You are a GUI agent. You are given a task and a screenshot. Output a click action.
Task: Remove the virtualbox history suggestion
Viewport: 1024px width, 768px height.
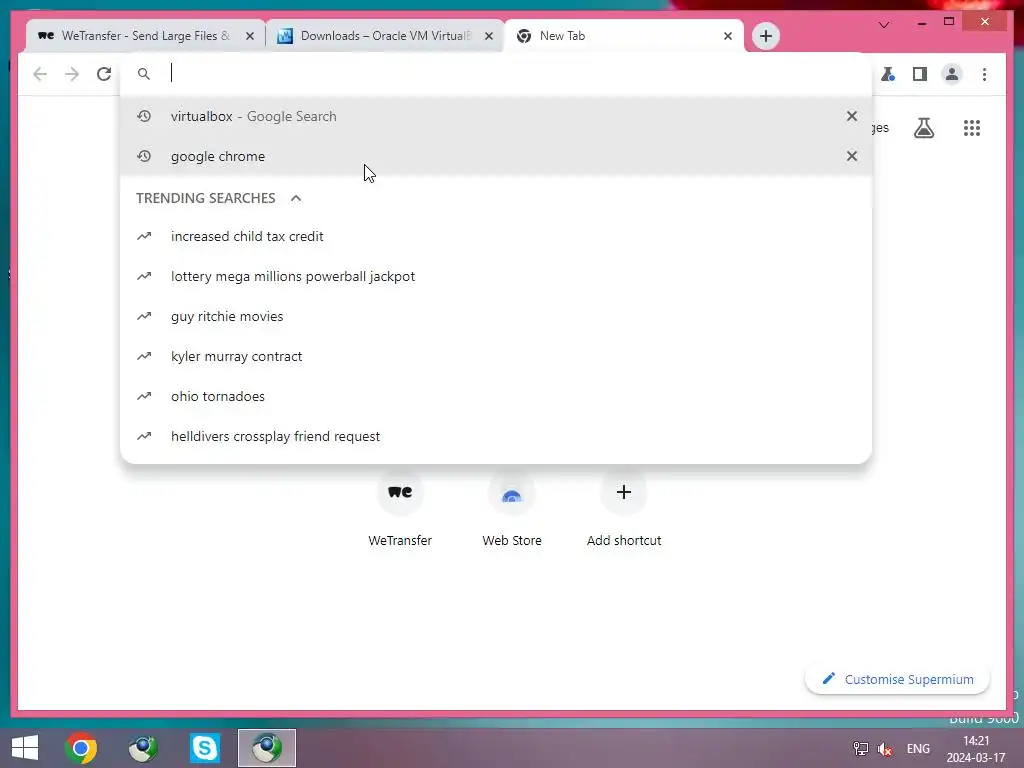(x=852, y=116)
